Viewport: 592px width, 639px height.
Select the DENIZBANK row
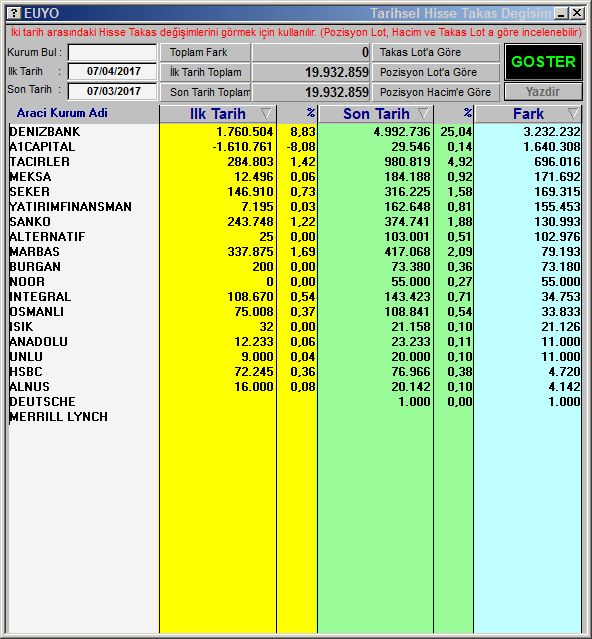[295, 132]
